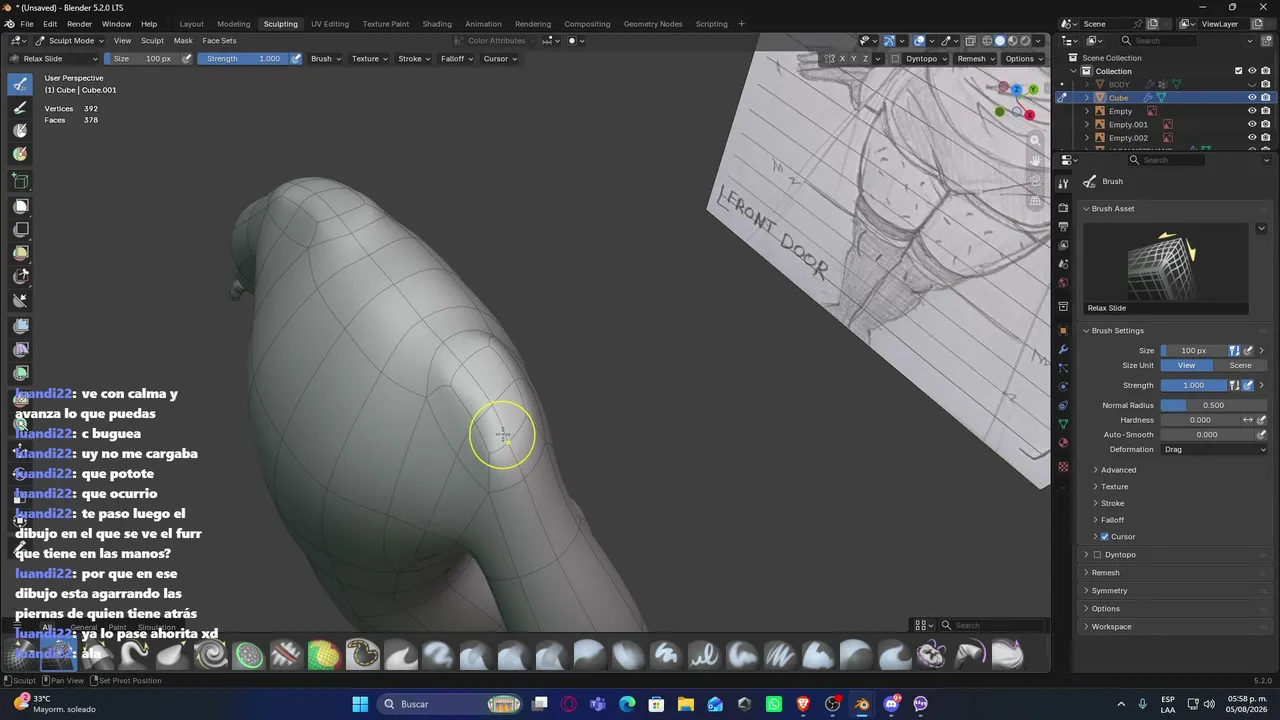The width and height of the screenshot is (1280, 720).
Task: Enable the Dyntopo checkbox in viewport header
Action: coord(896,59)
